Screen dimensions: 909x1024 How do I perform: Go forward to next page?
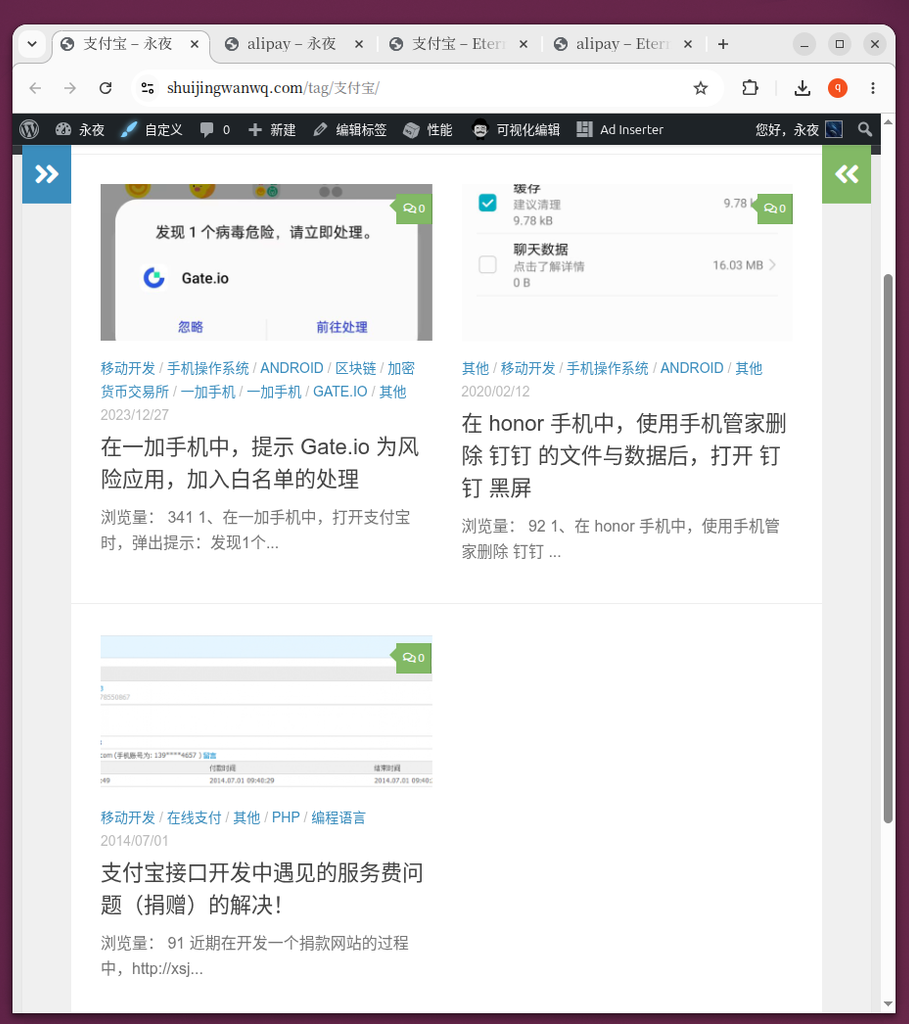coord(70,88)
